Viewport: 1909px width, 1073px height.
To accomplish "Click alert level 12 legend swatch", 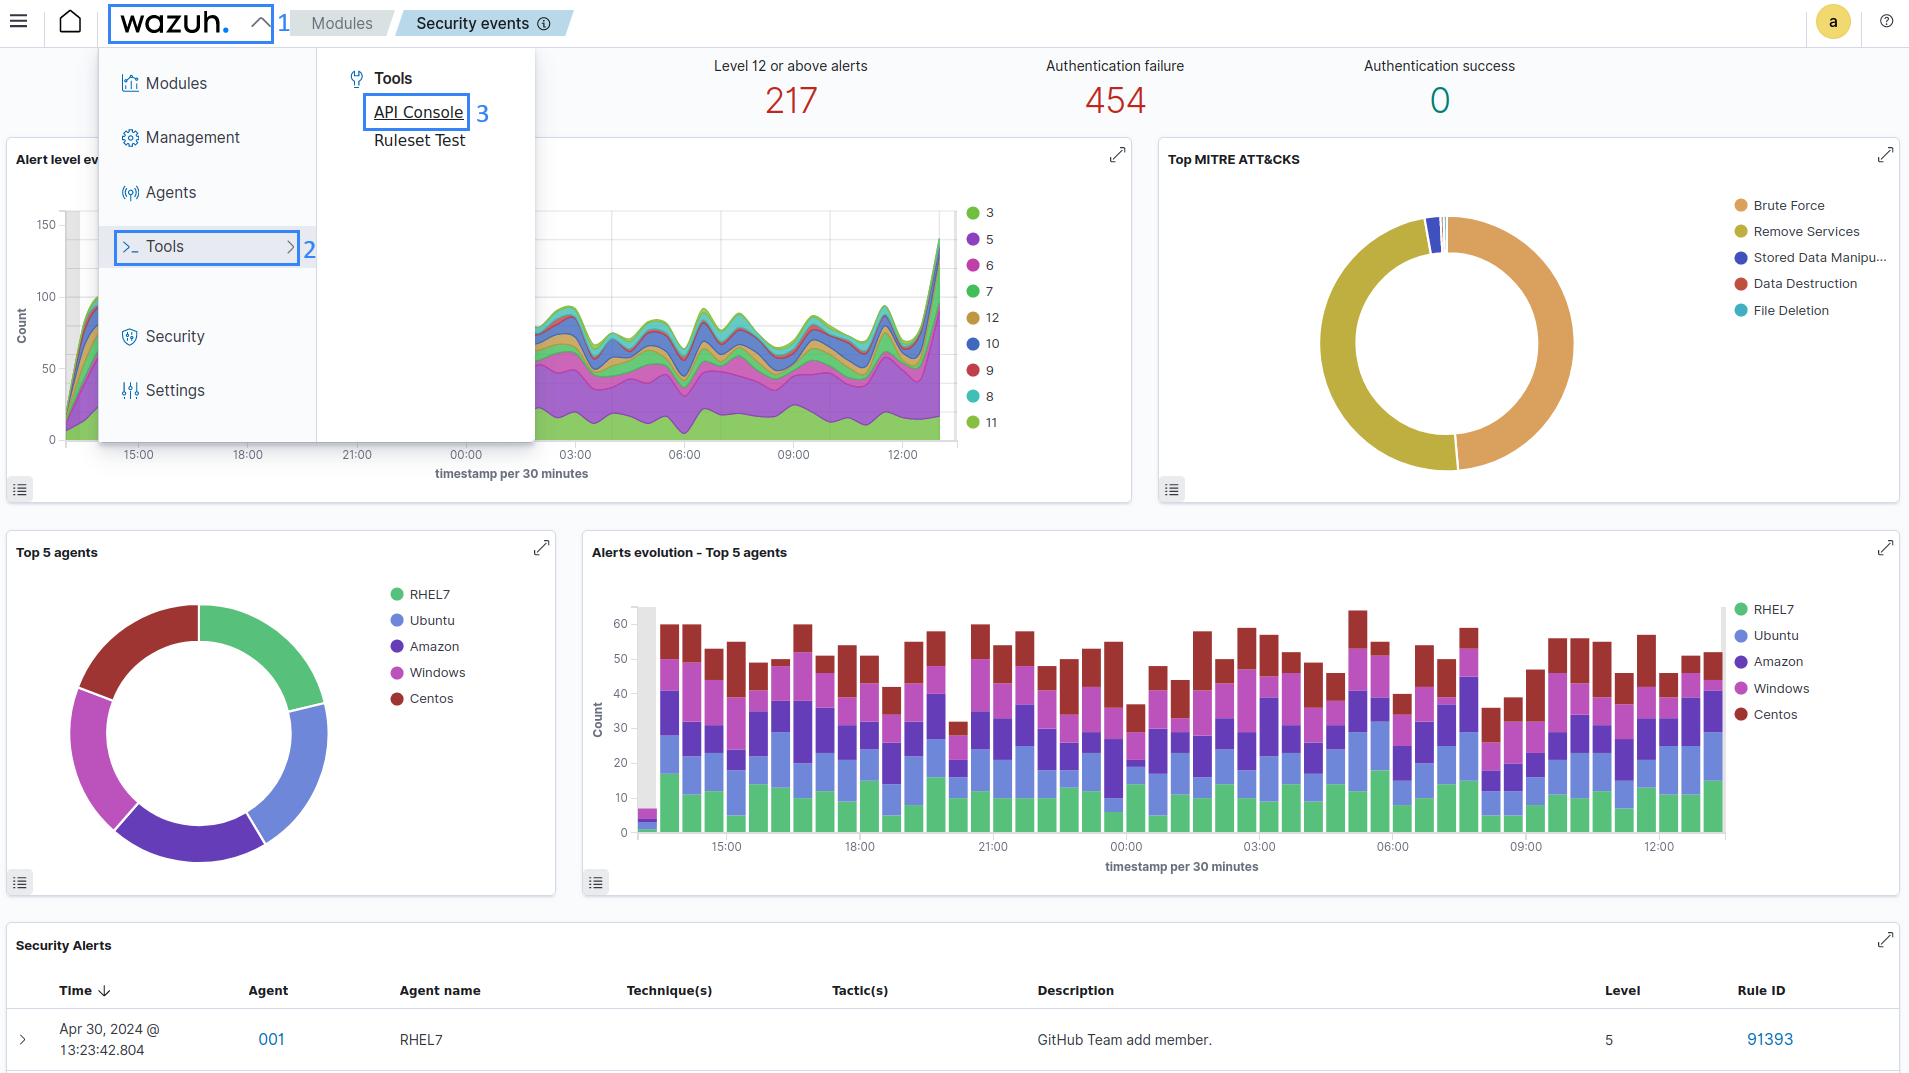I will click(973, 318).
